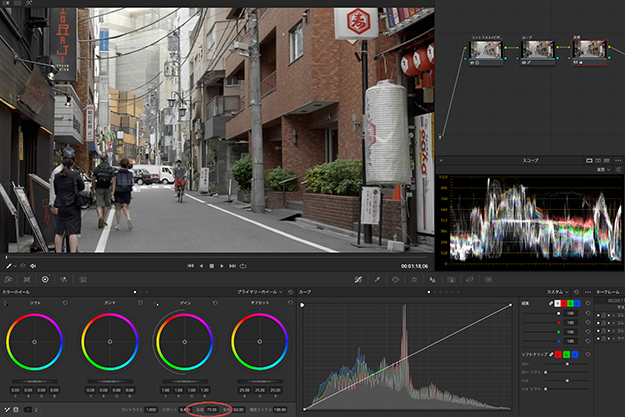The image size is (625, 417).
Task: Click the Contrast value field
Action: [x=150, y=409]
